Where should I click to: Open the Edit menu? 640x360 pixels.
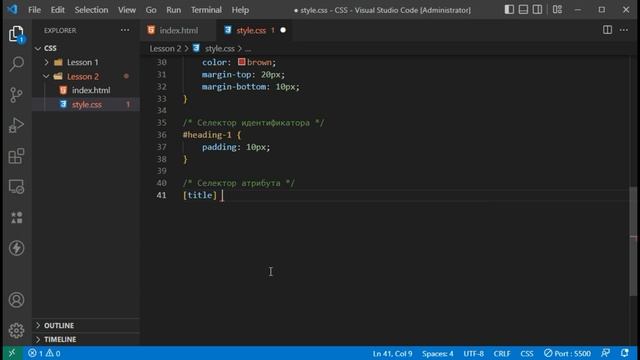click(58, 10)
